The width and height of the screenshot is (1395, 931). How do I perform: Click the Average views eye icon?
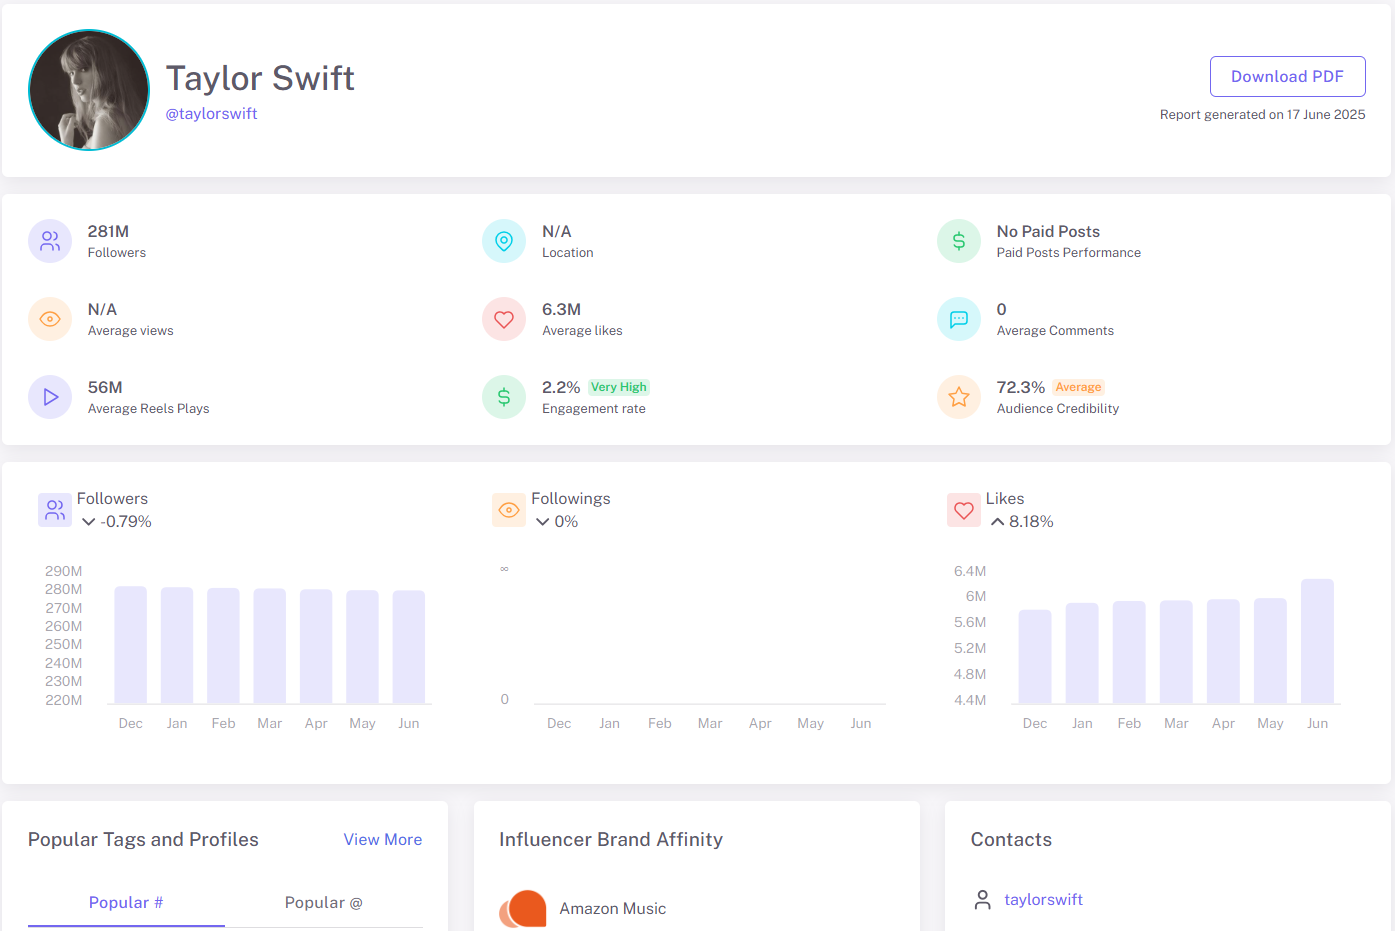point(50,319)
